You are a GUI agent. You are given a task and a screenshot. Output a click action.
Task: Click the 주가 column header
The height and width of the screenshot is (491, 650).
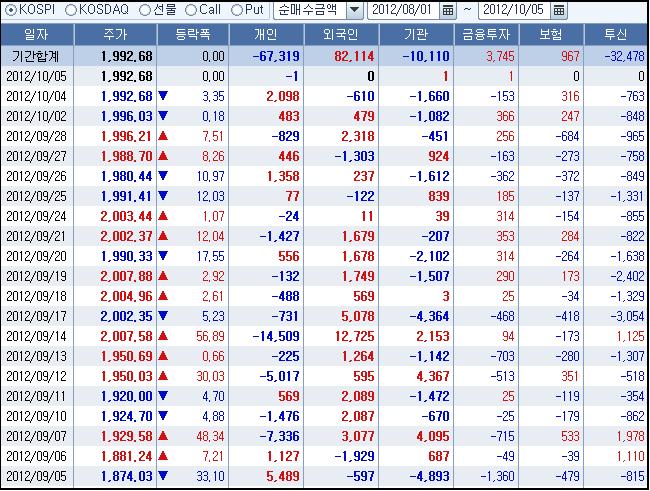coord(115,34)
